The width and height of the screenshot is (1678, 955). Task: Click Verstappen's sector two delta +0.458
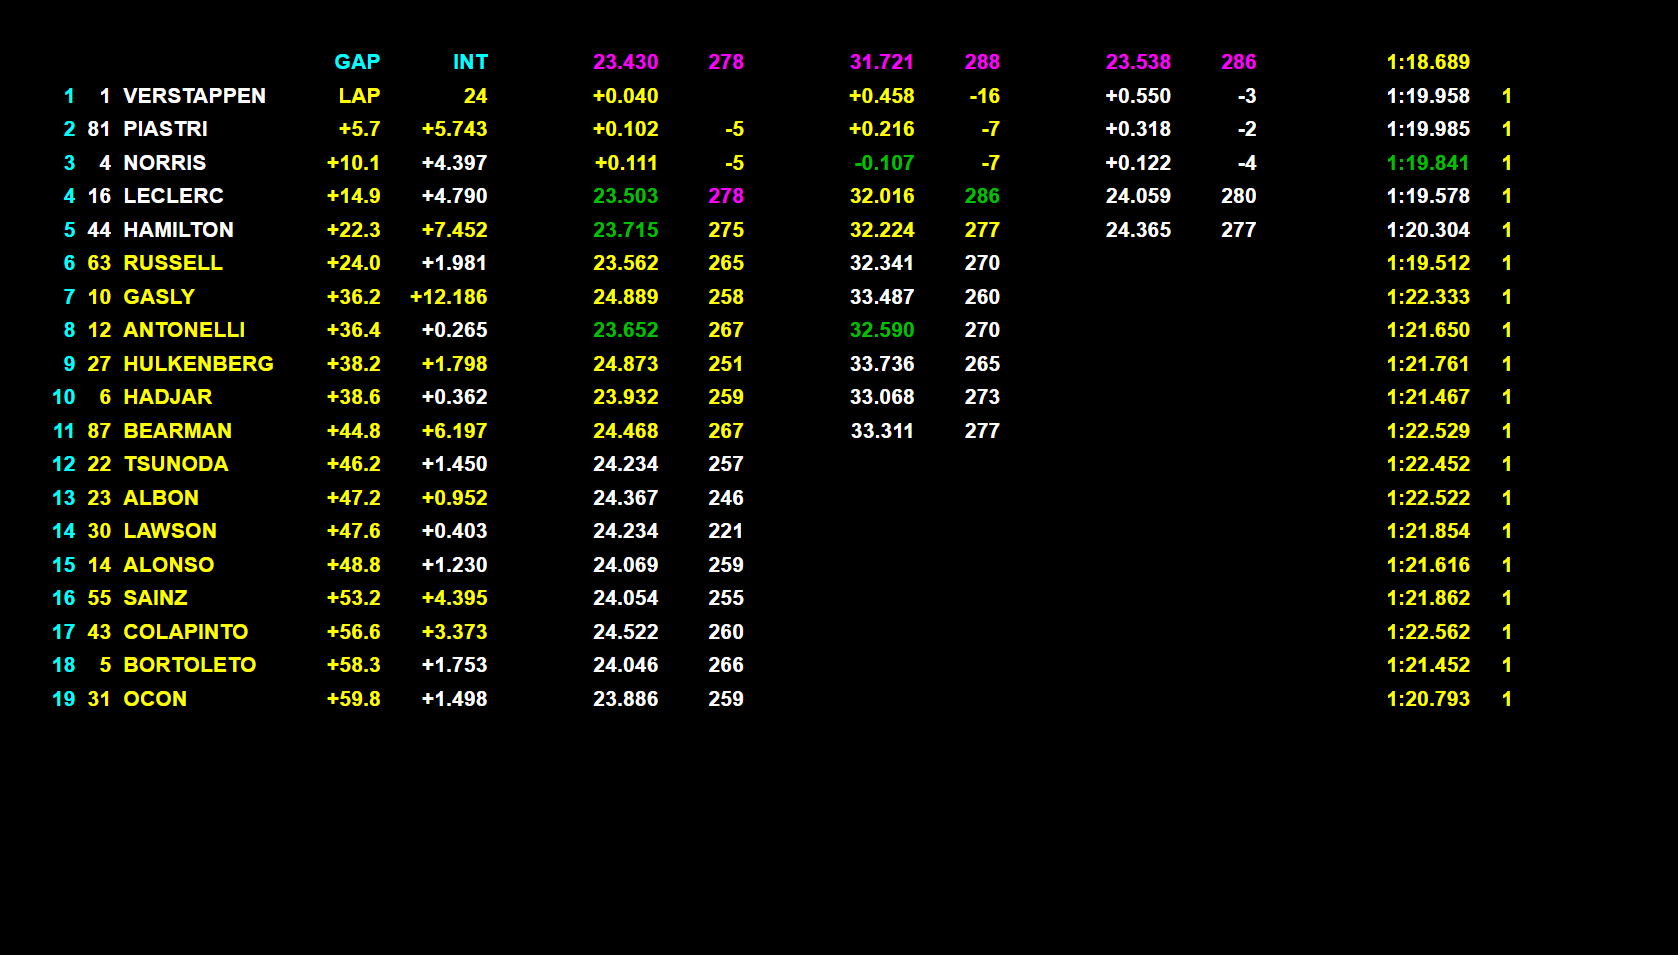[882, 96]
